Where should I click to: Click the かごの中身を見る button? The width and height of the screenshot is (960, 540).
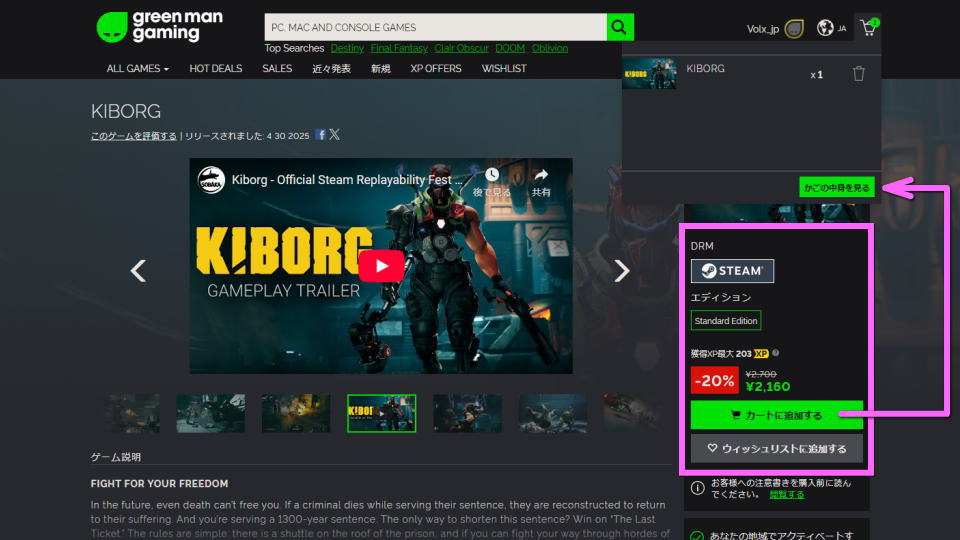(x=836, y=187)
